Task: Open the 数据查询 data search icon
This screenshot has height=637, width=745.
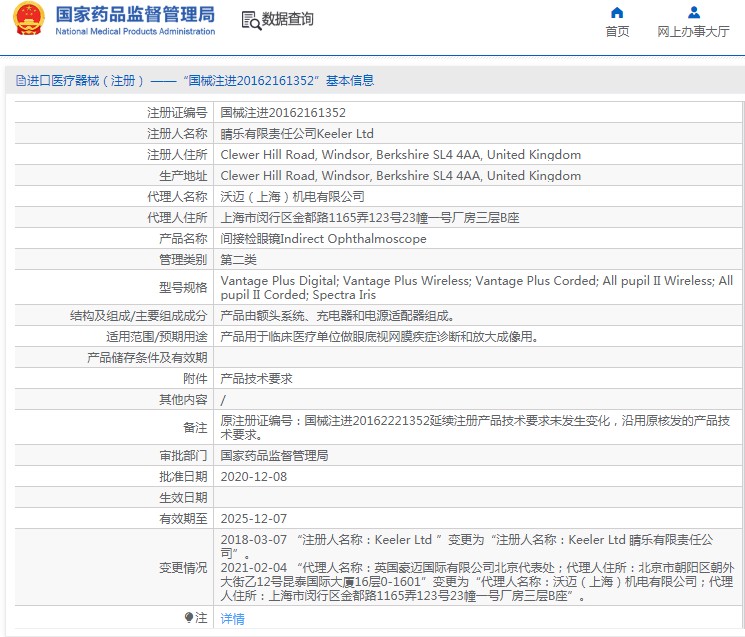Action: click(251, 20)
